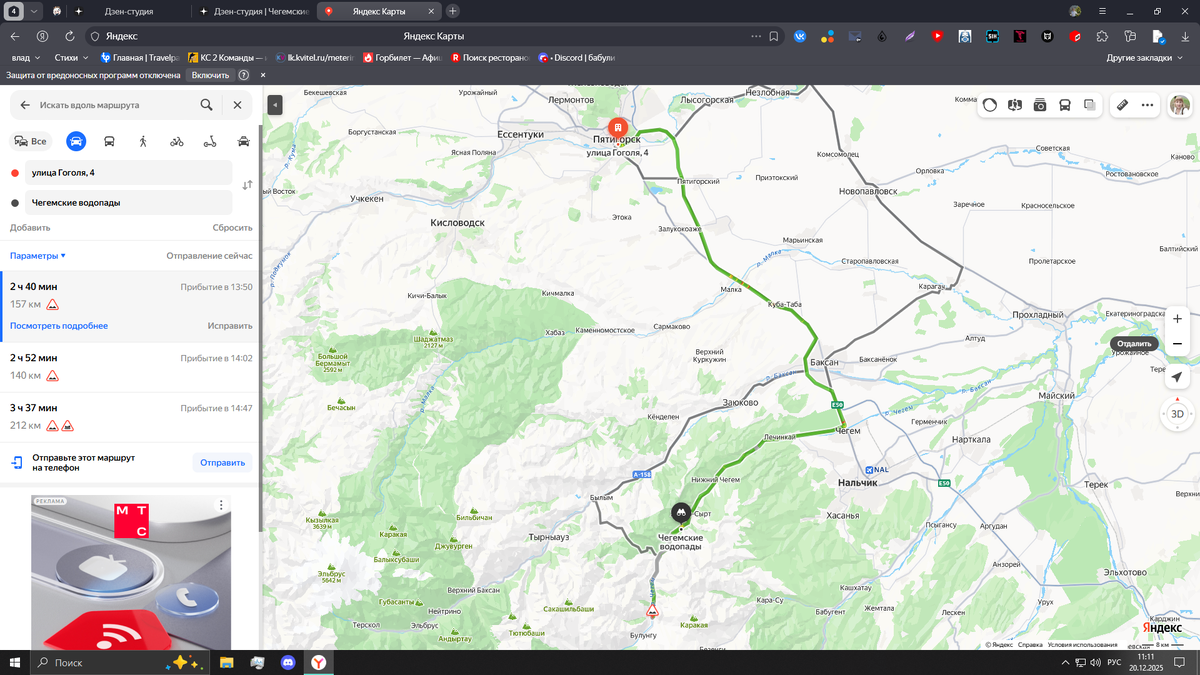Click the start marker at улица Гоголя, 4
Viewport: 1200px width, 675px height.
(618, 129)
